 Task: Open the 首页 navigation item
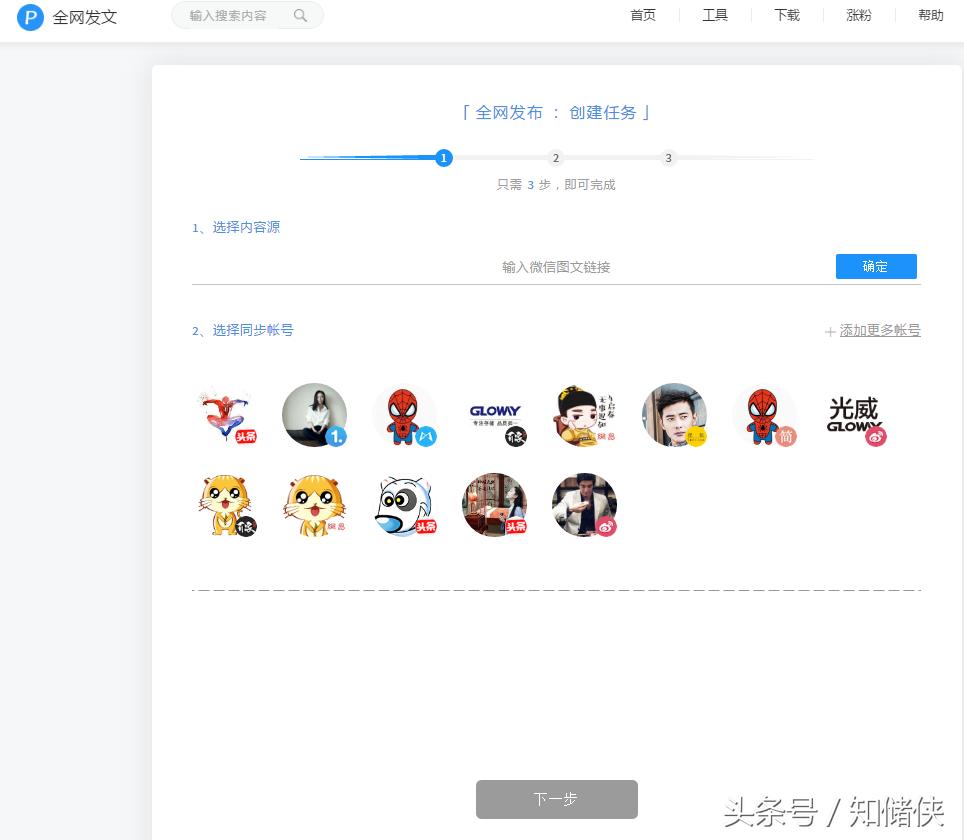click(643, 15)
